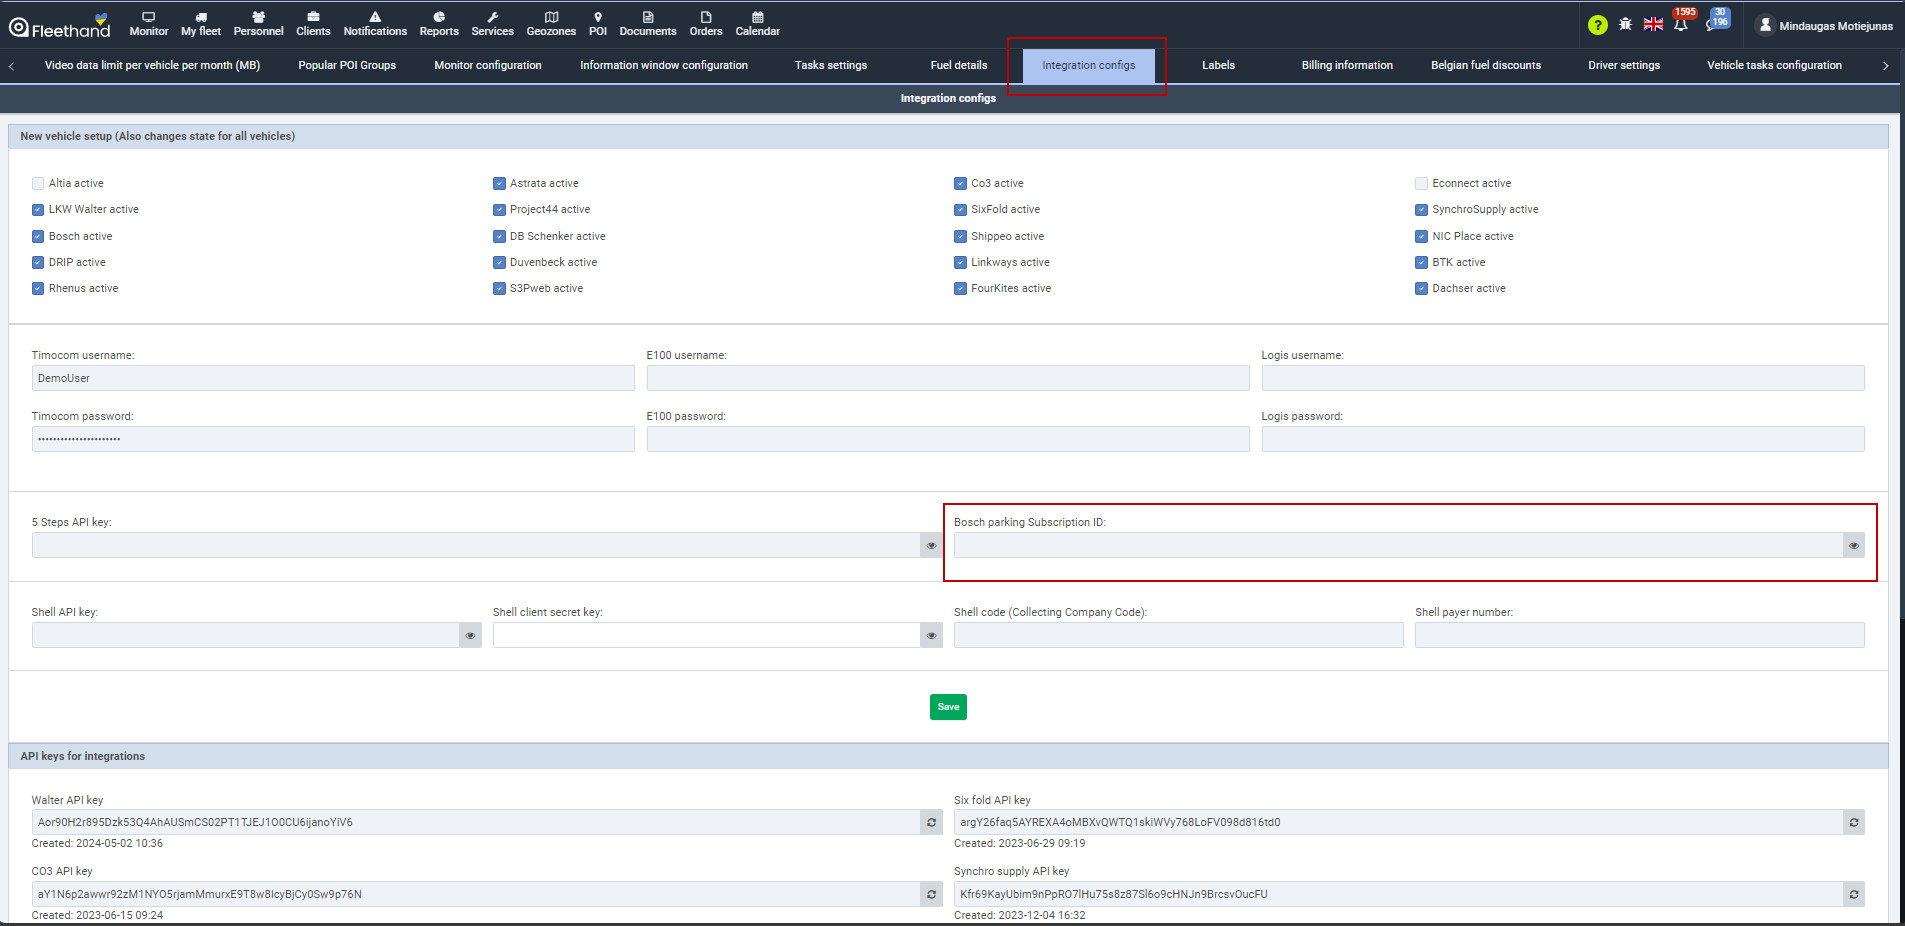Open My fleet section
1905x926 pixels.
(201, 24)
